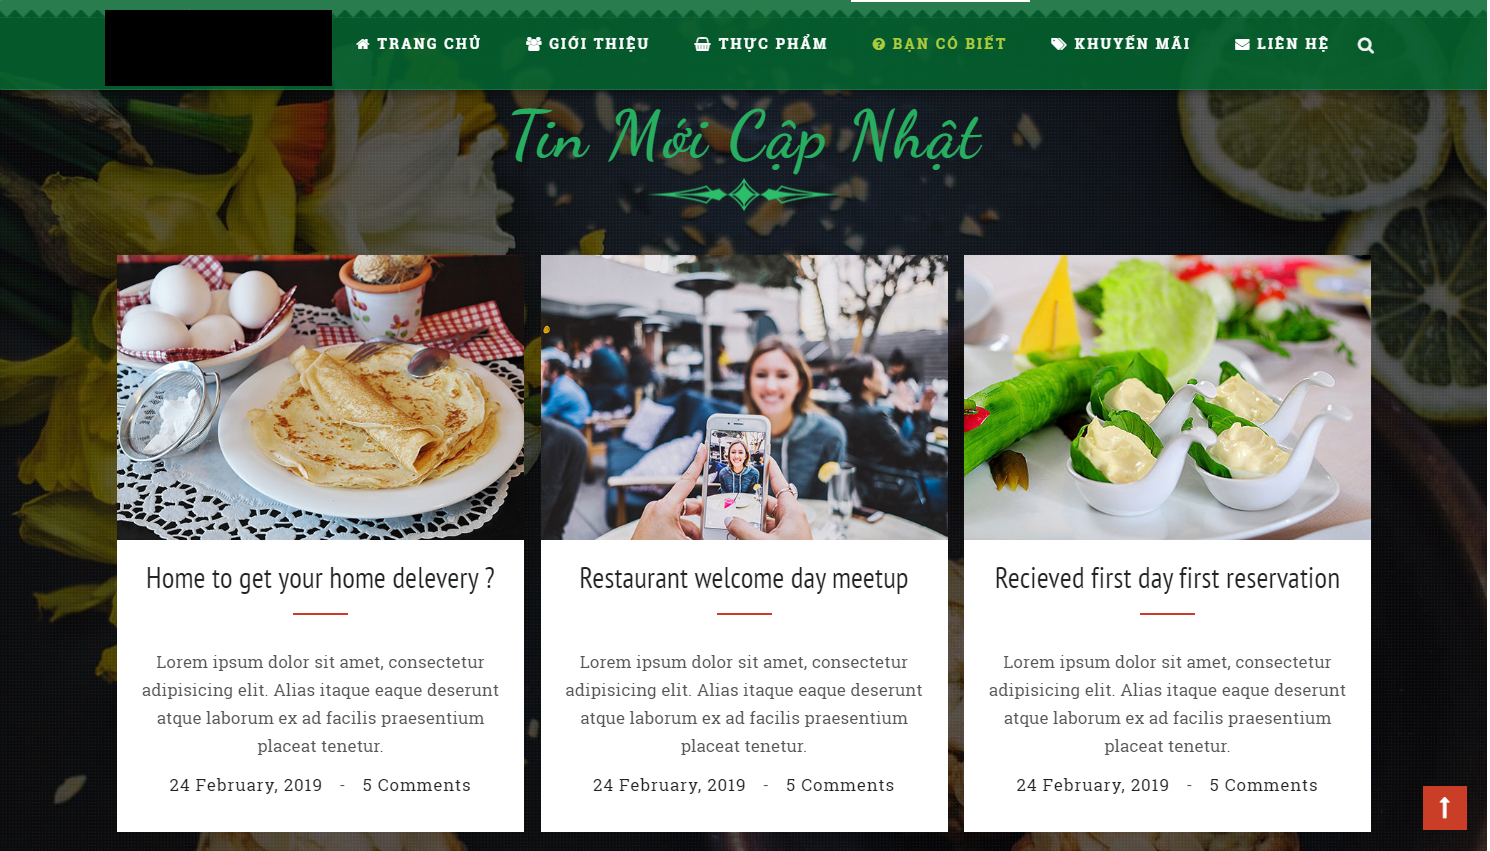
Task: Open the Liên Hệ contact page
Action: (x=1281, y=44)
